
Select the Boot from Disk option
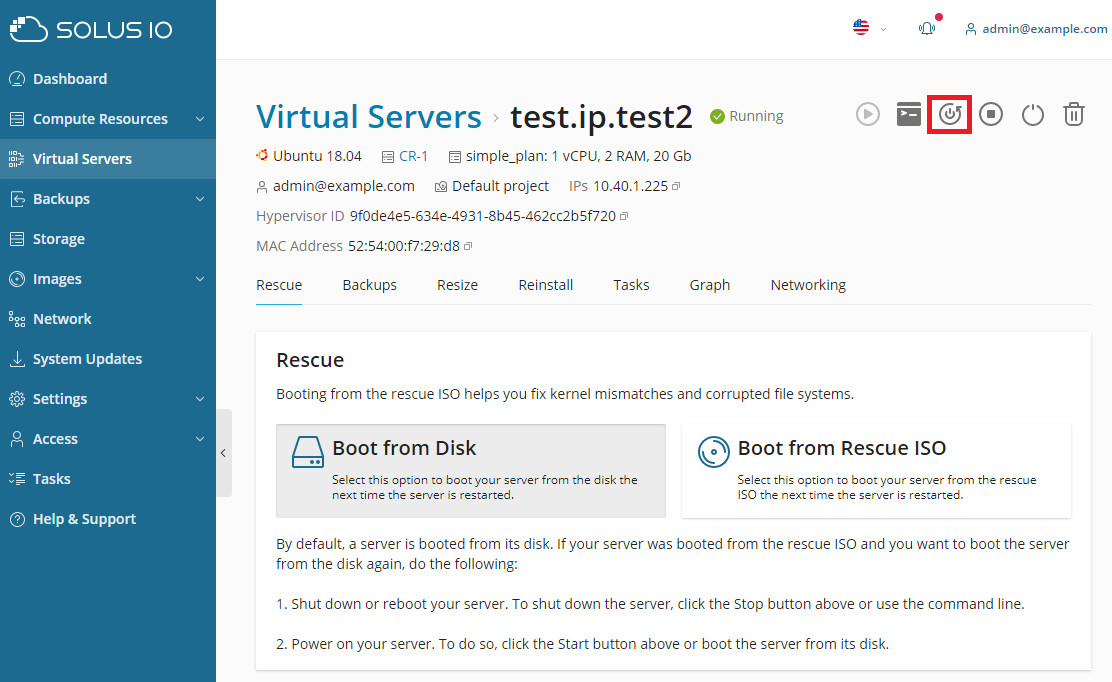pos(470,471)
